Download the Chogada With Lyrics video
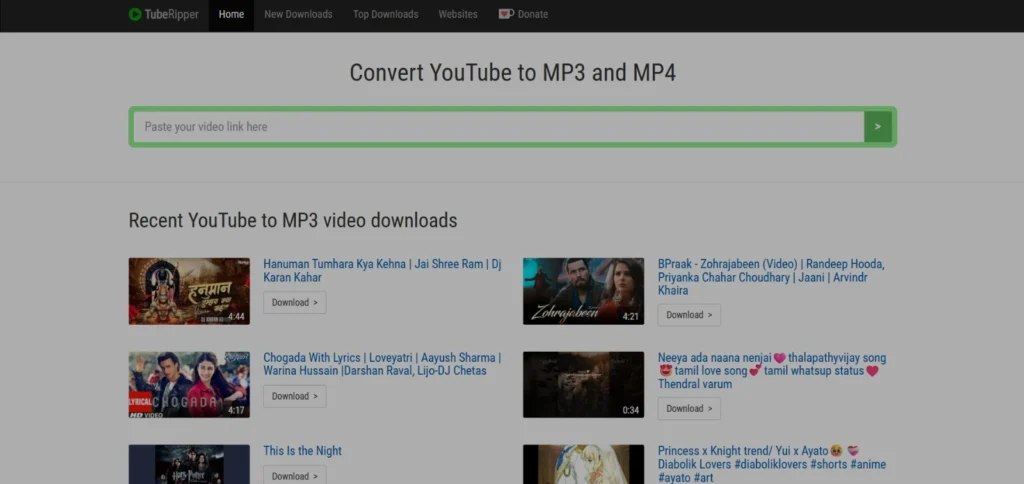 coord(295,396)
